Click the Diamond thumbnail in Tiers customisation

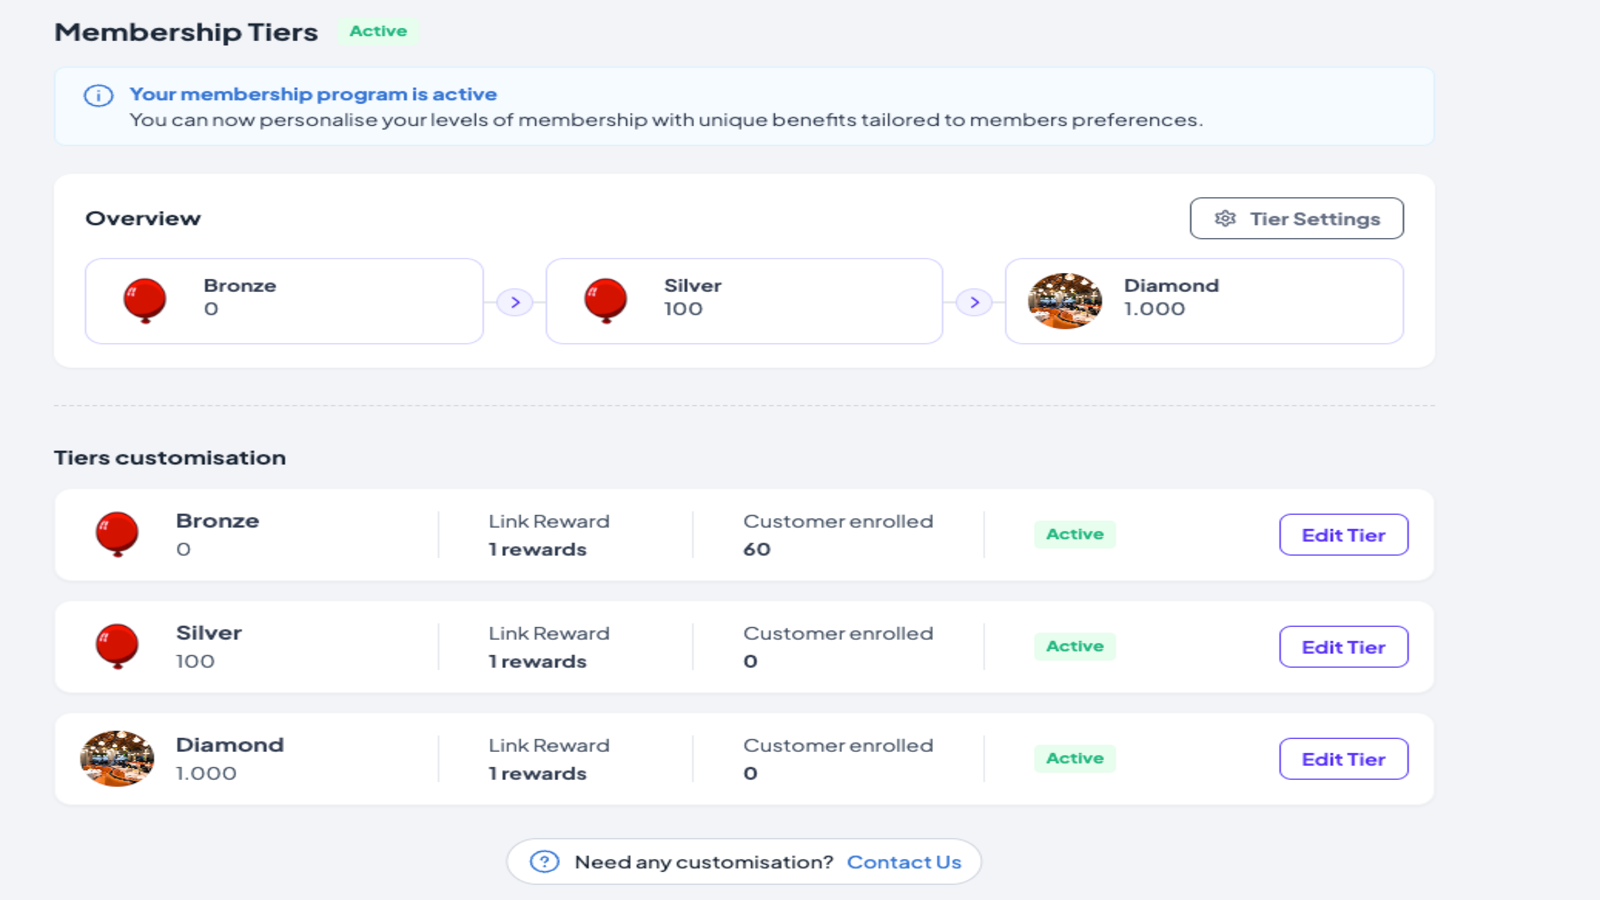[x=117, y=758]
